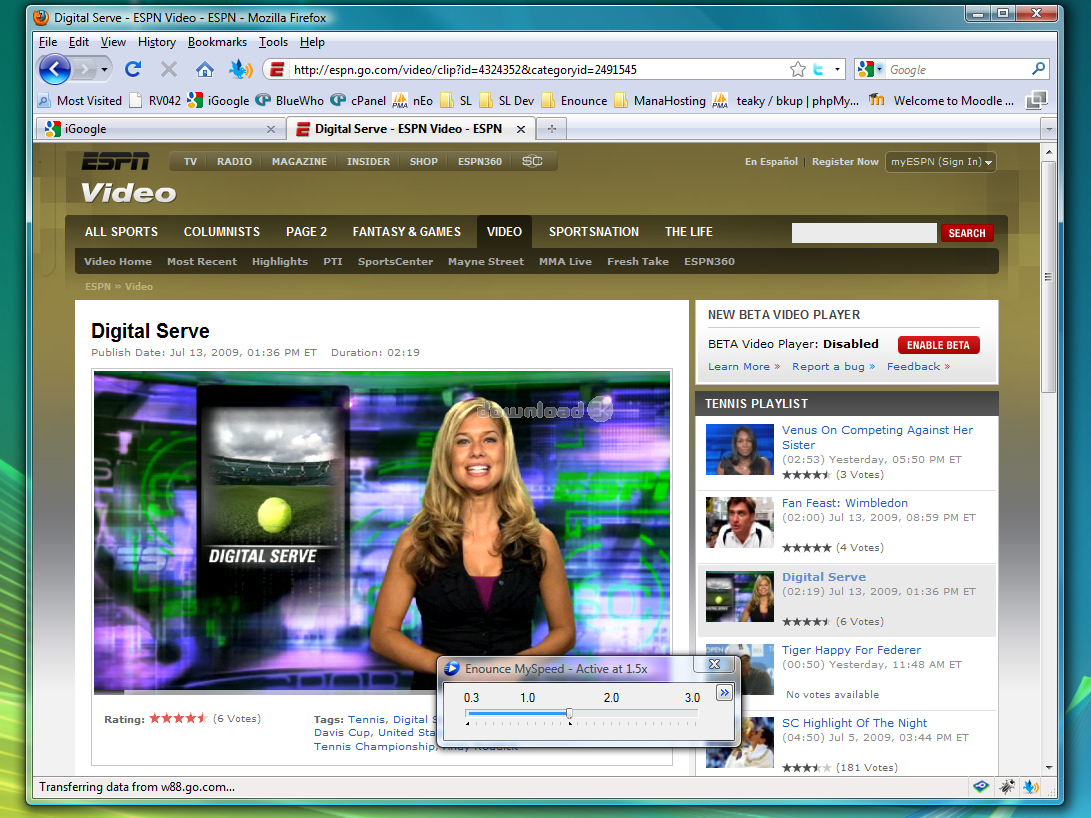Bookmark this page with the star icon

coord(797,70)
